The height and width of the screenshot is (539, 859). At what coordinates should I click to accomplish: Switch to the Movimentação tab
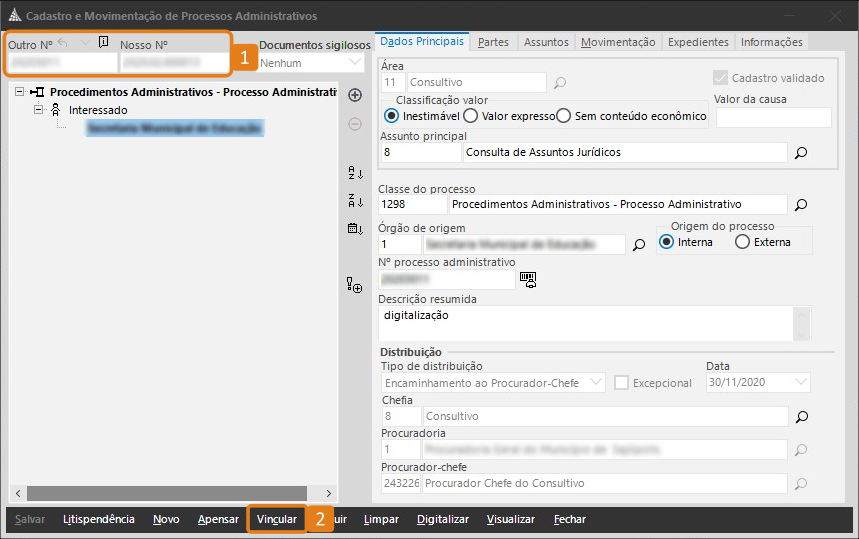(x=618, y=42)
